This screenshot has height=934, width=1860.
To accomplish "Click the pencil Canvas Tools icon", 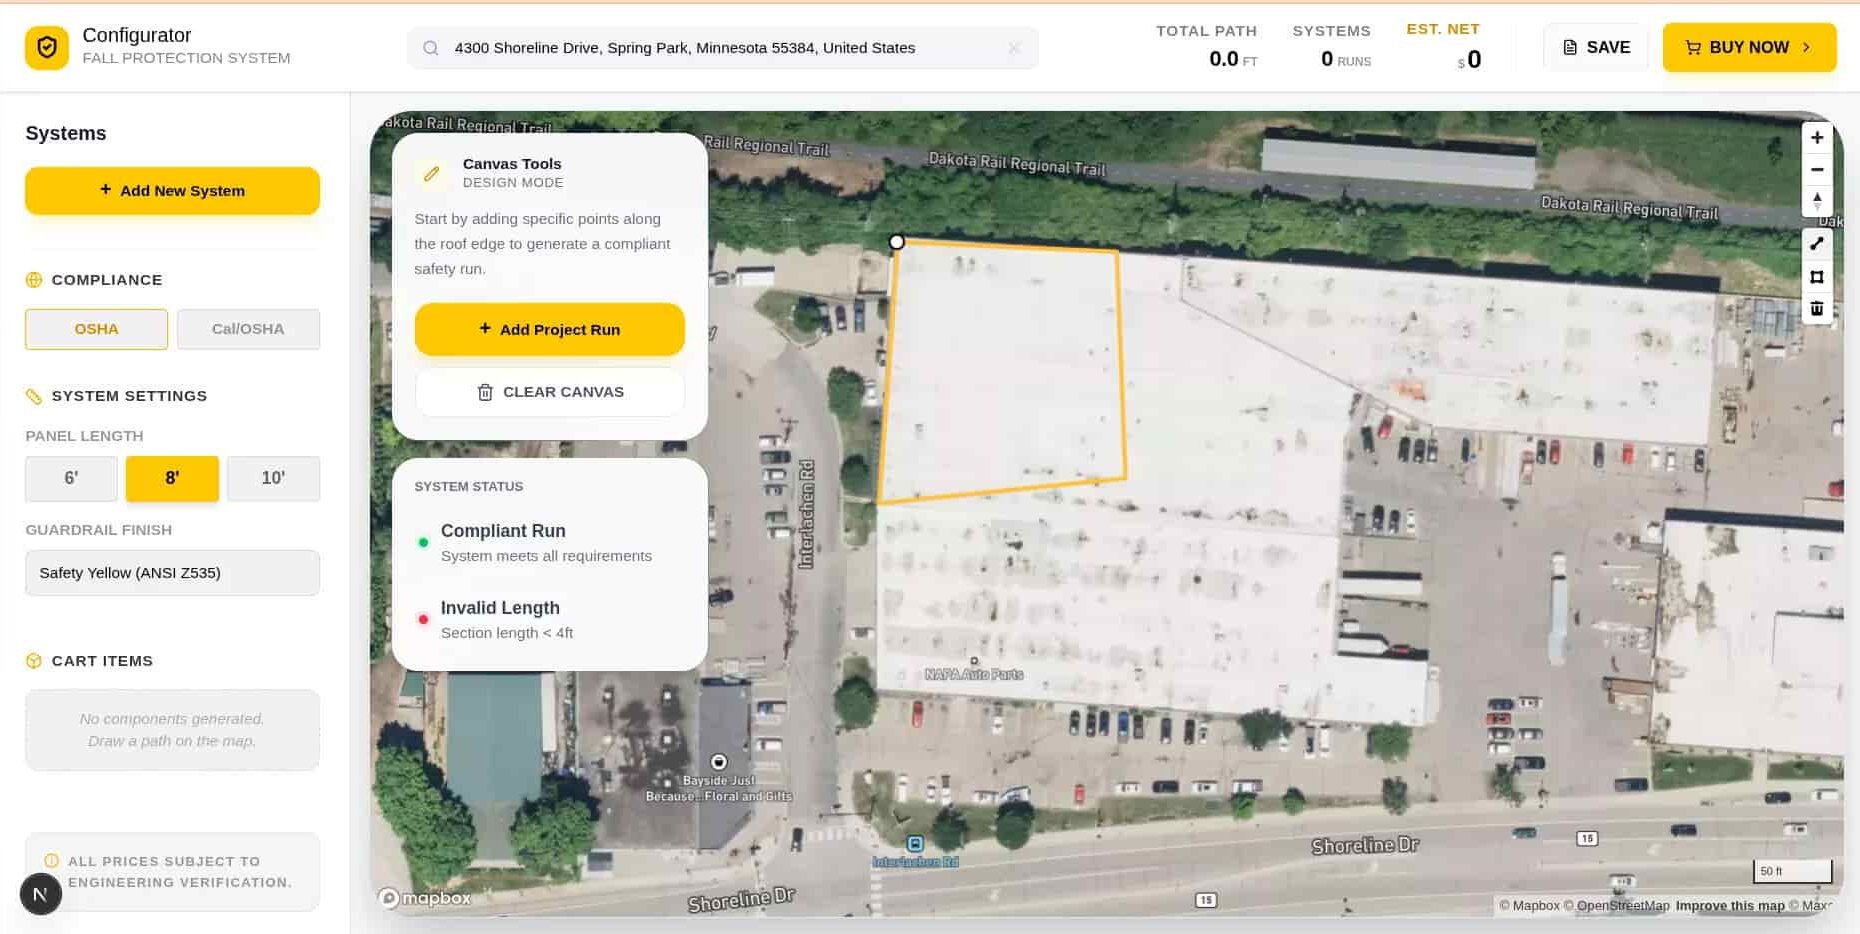I will [x=431, y=174].
